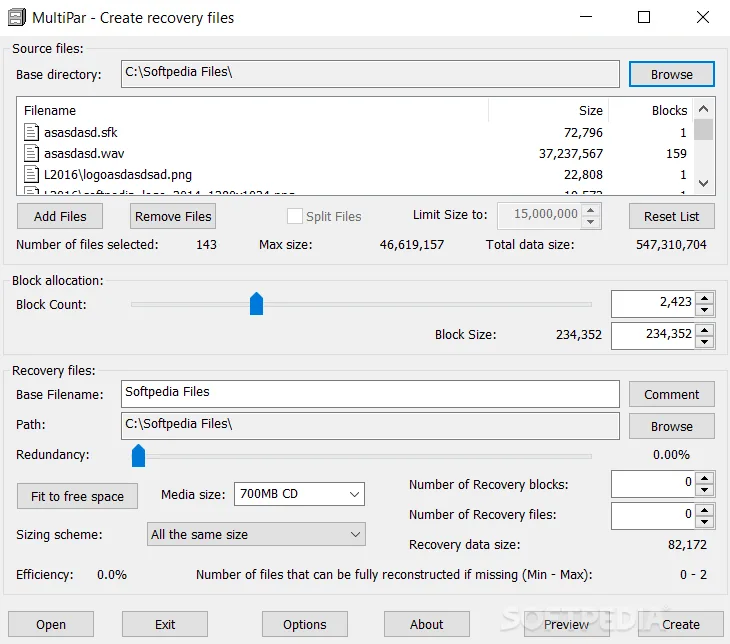Close the MultiPar window

703,17
